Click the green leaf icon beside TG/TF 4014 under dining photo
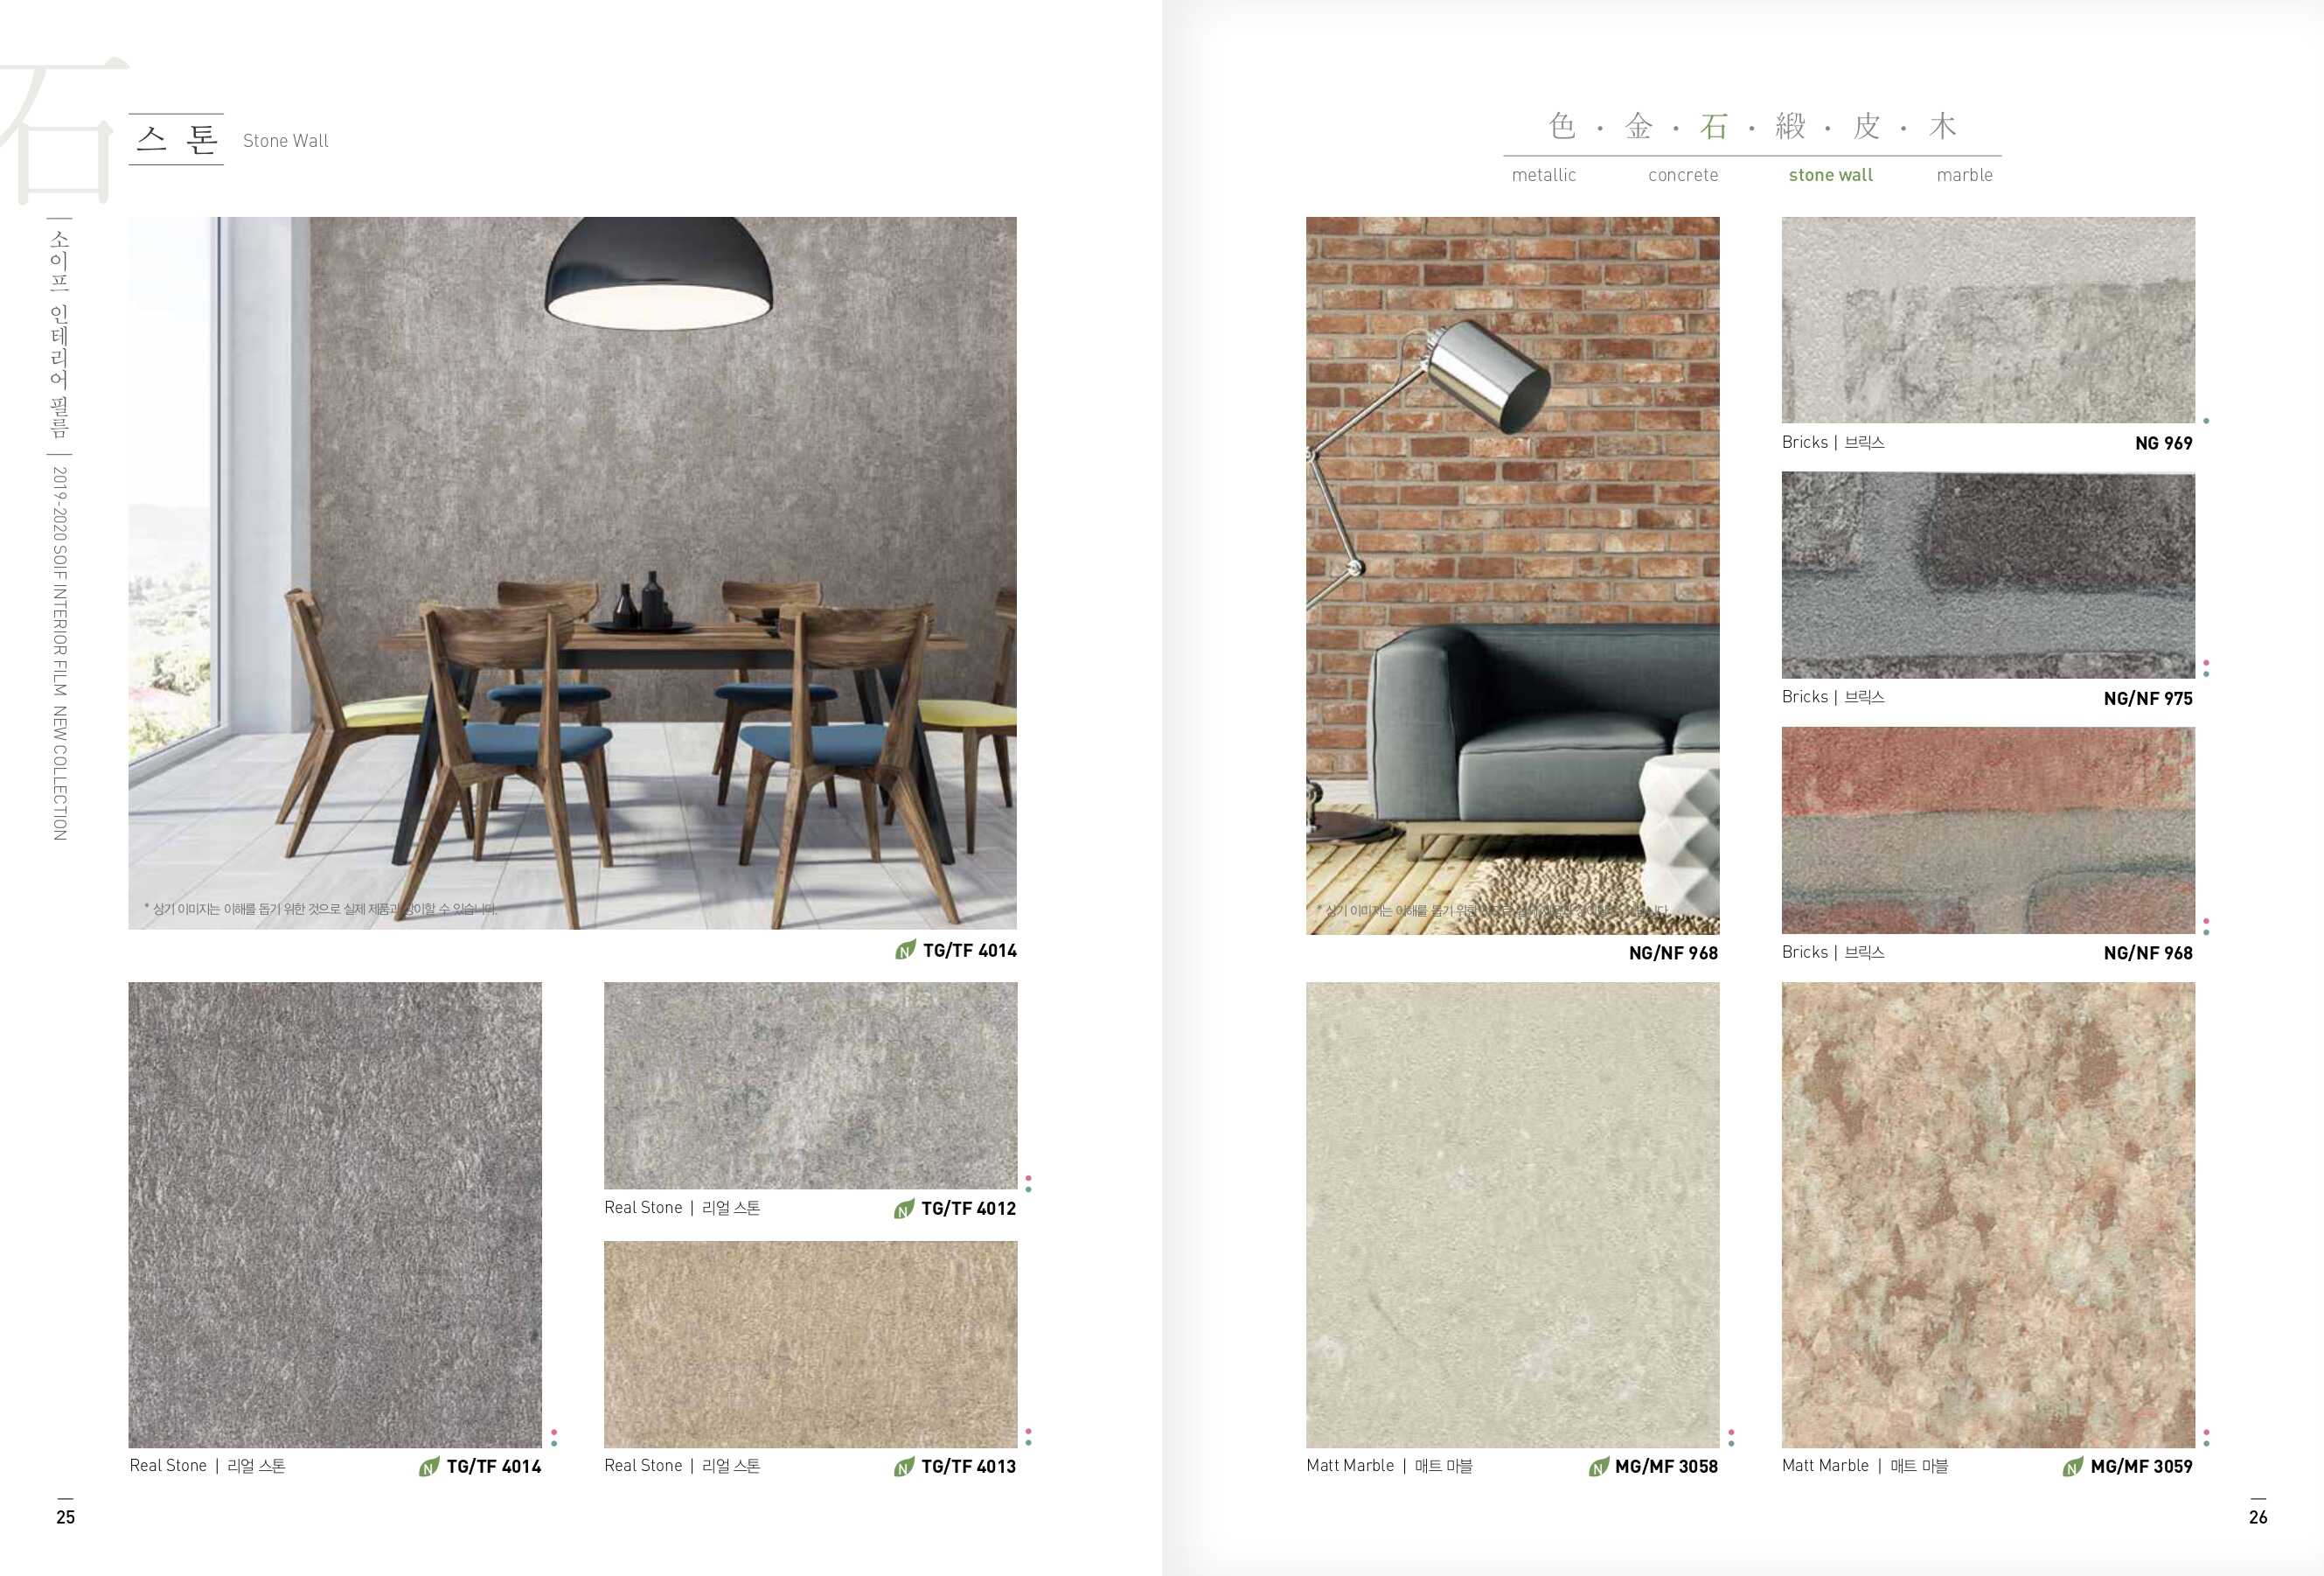 tap(905, 950)
